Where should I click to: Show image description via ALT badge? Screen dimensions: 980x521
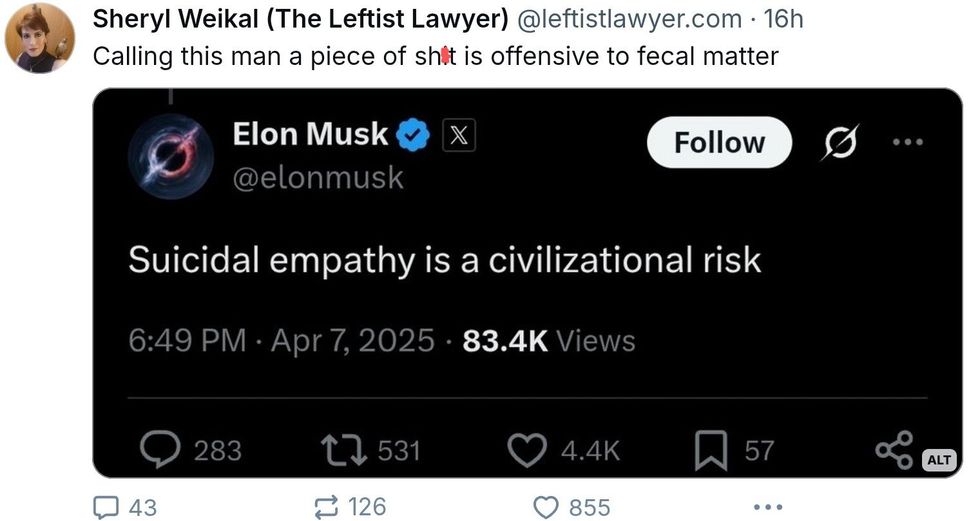tap(938, 459)
